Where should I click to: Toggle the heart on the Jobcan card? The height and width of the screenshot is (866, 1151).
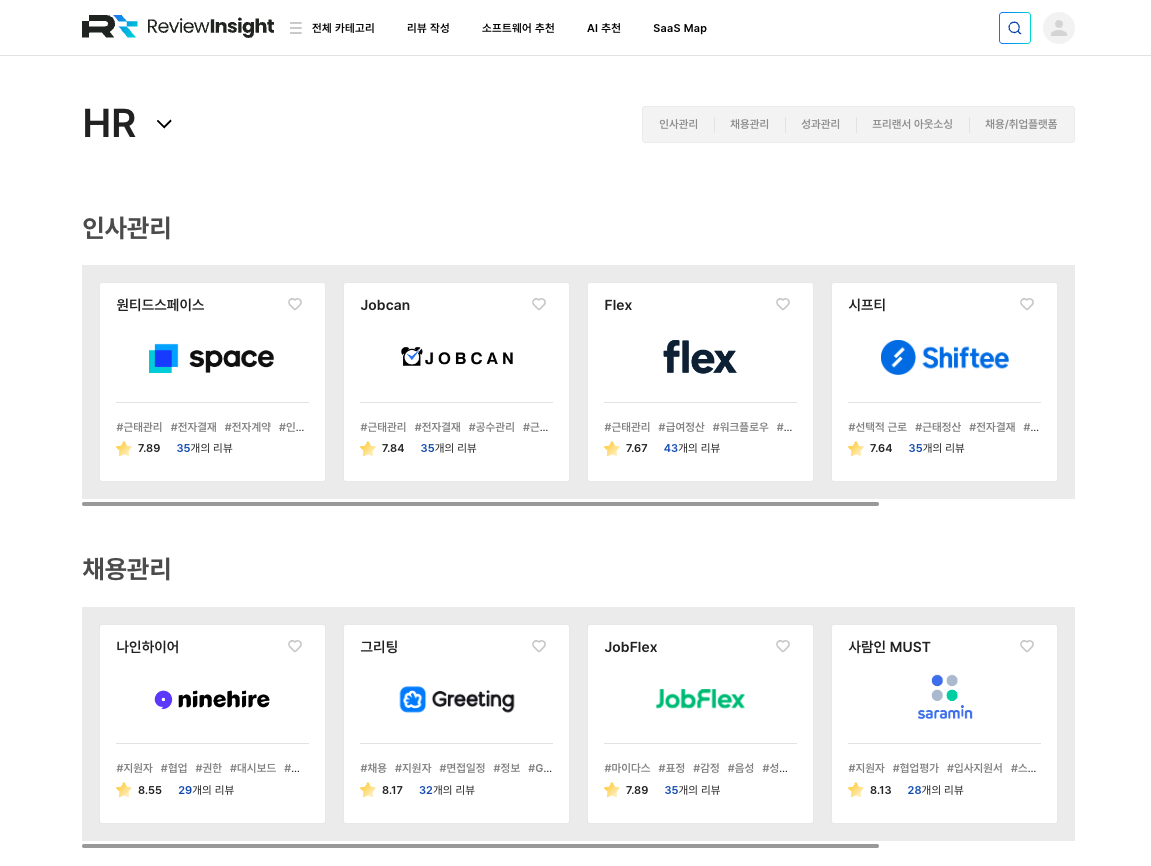point(539,304)
